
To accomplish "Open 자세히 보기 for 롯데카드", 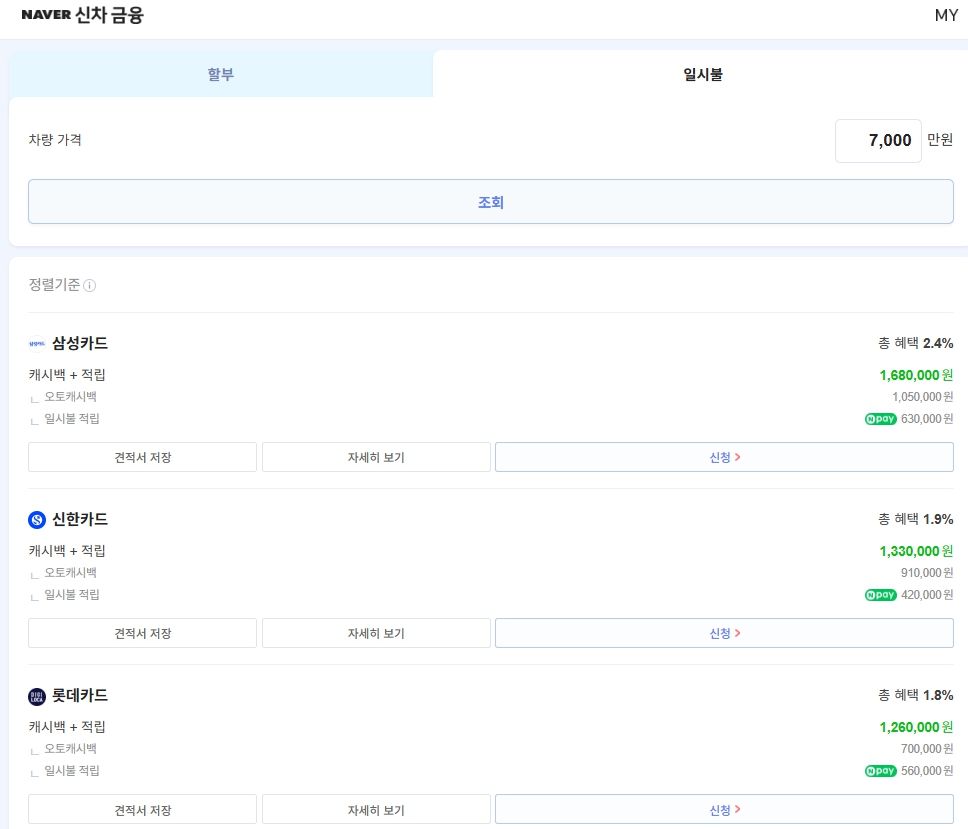I will [x=376, y=809].
